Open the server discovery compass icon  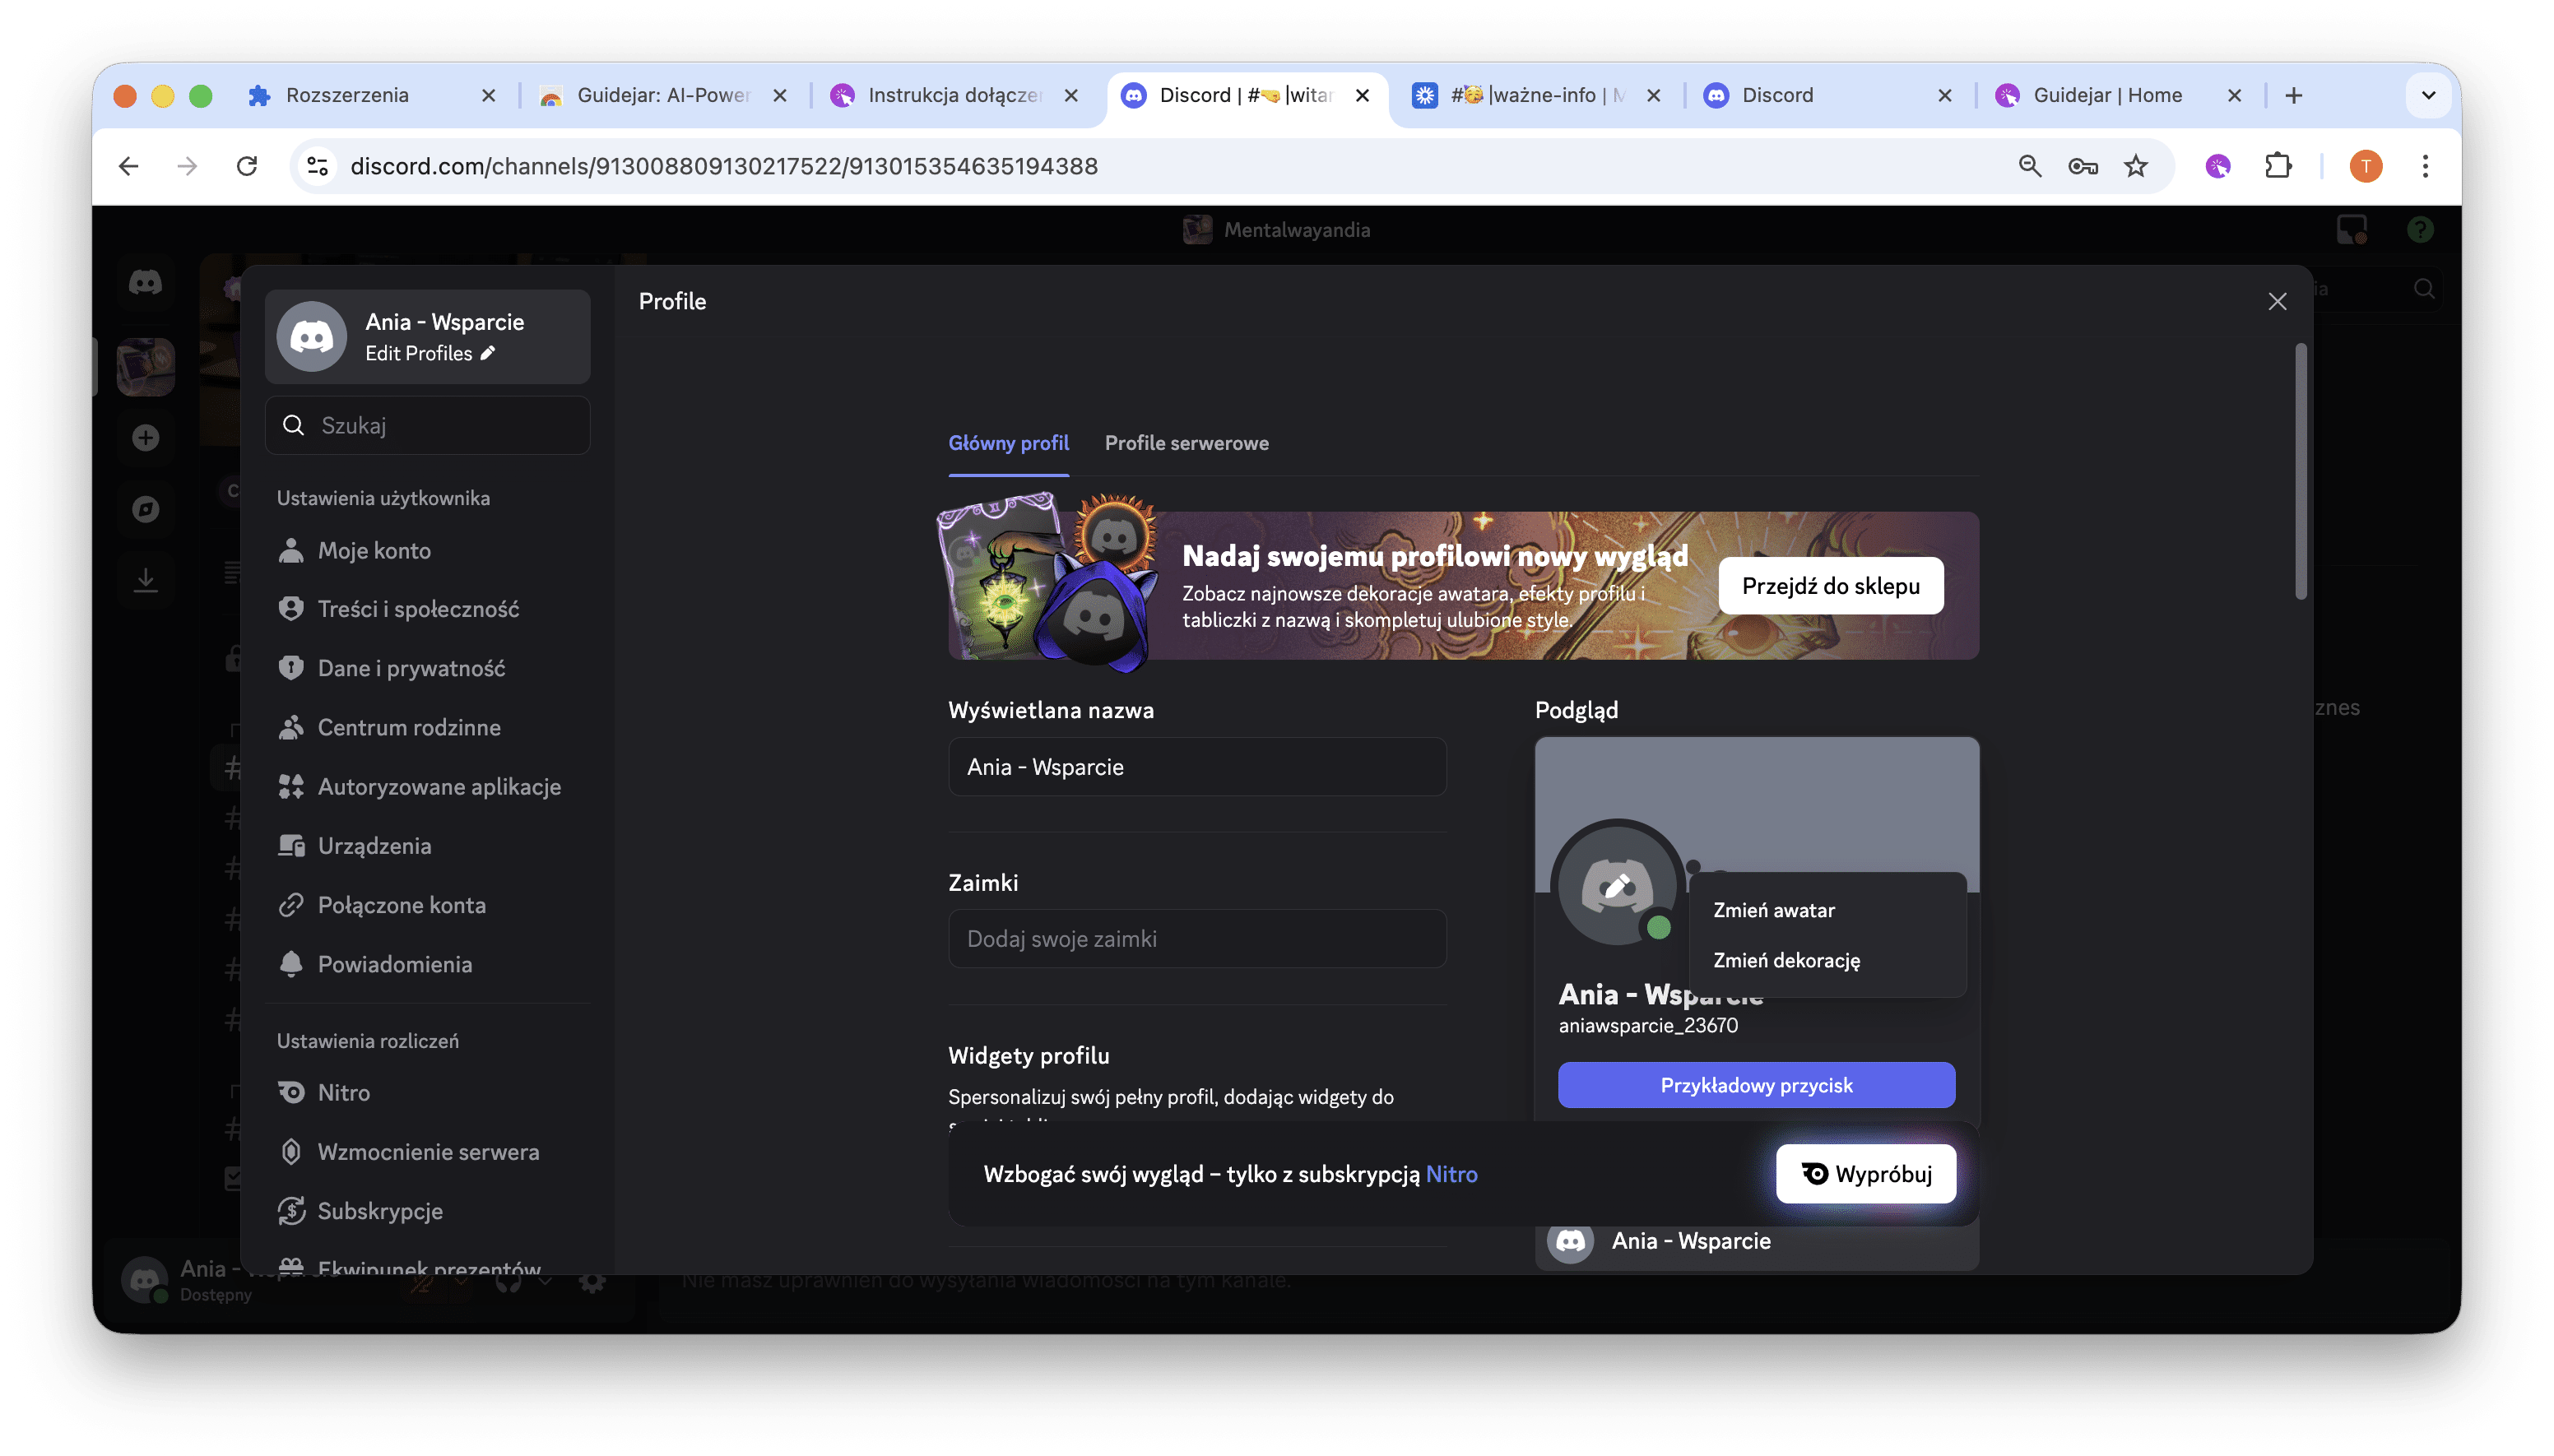point(146,509)
